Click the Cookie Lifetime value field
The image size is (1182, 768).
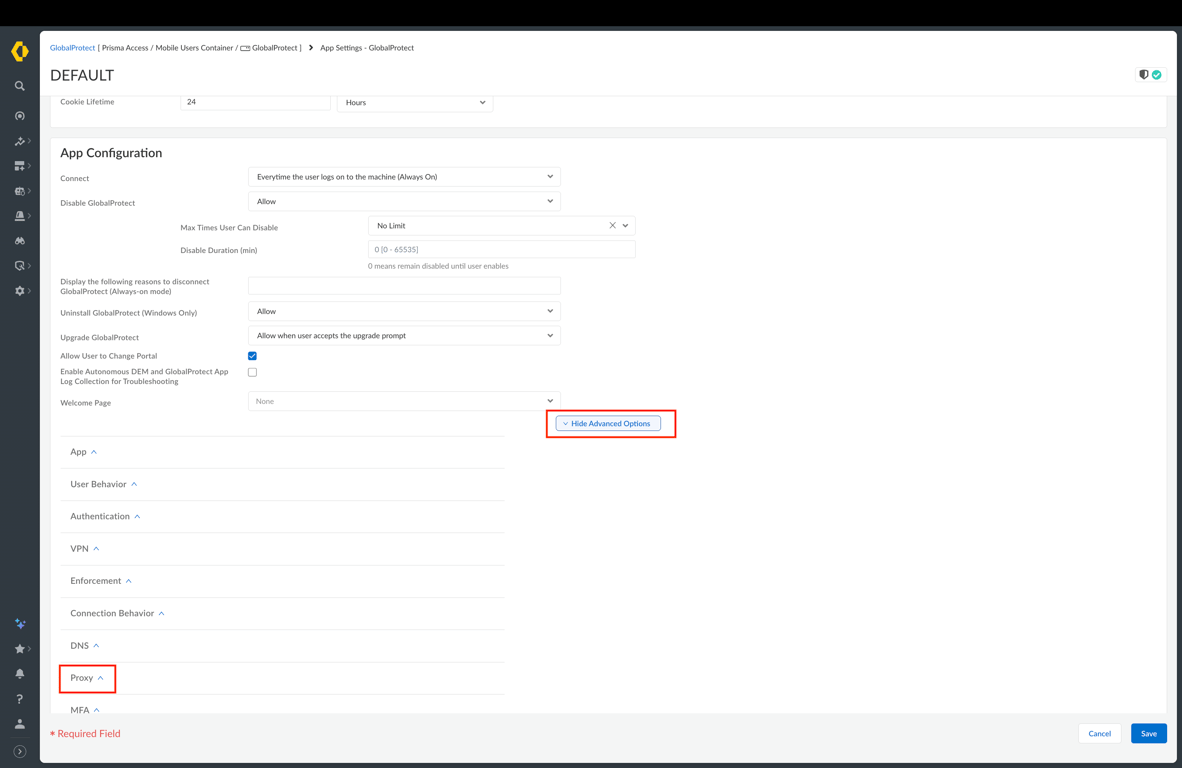click(255, 103)
